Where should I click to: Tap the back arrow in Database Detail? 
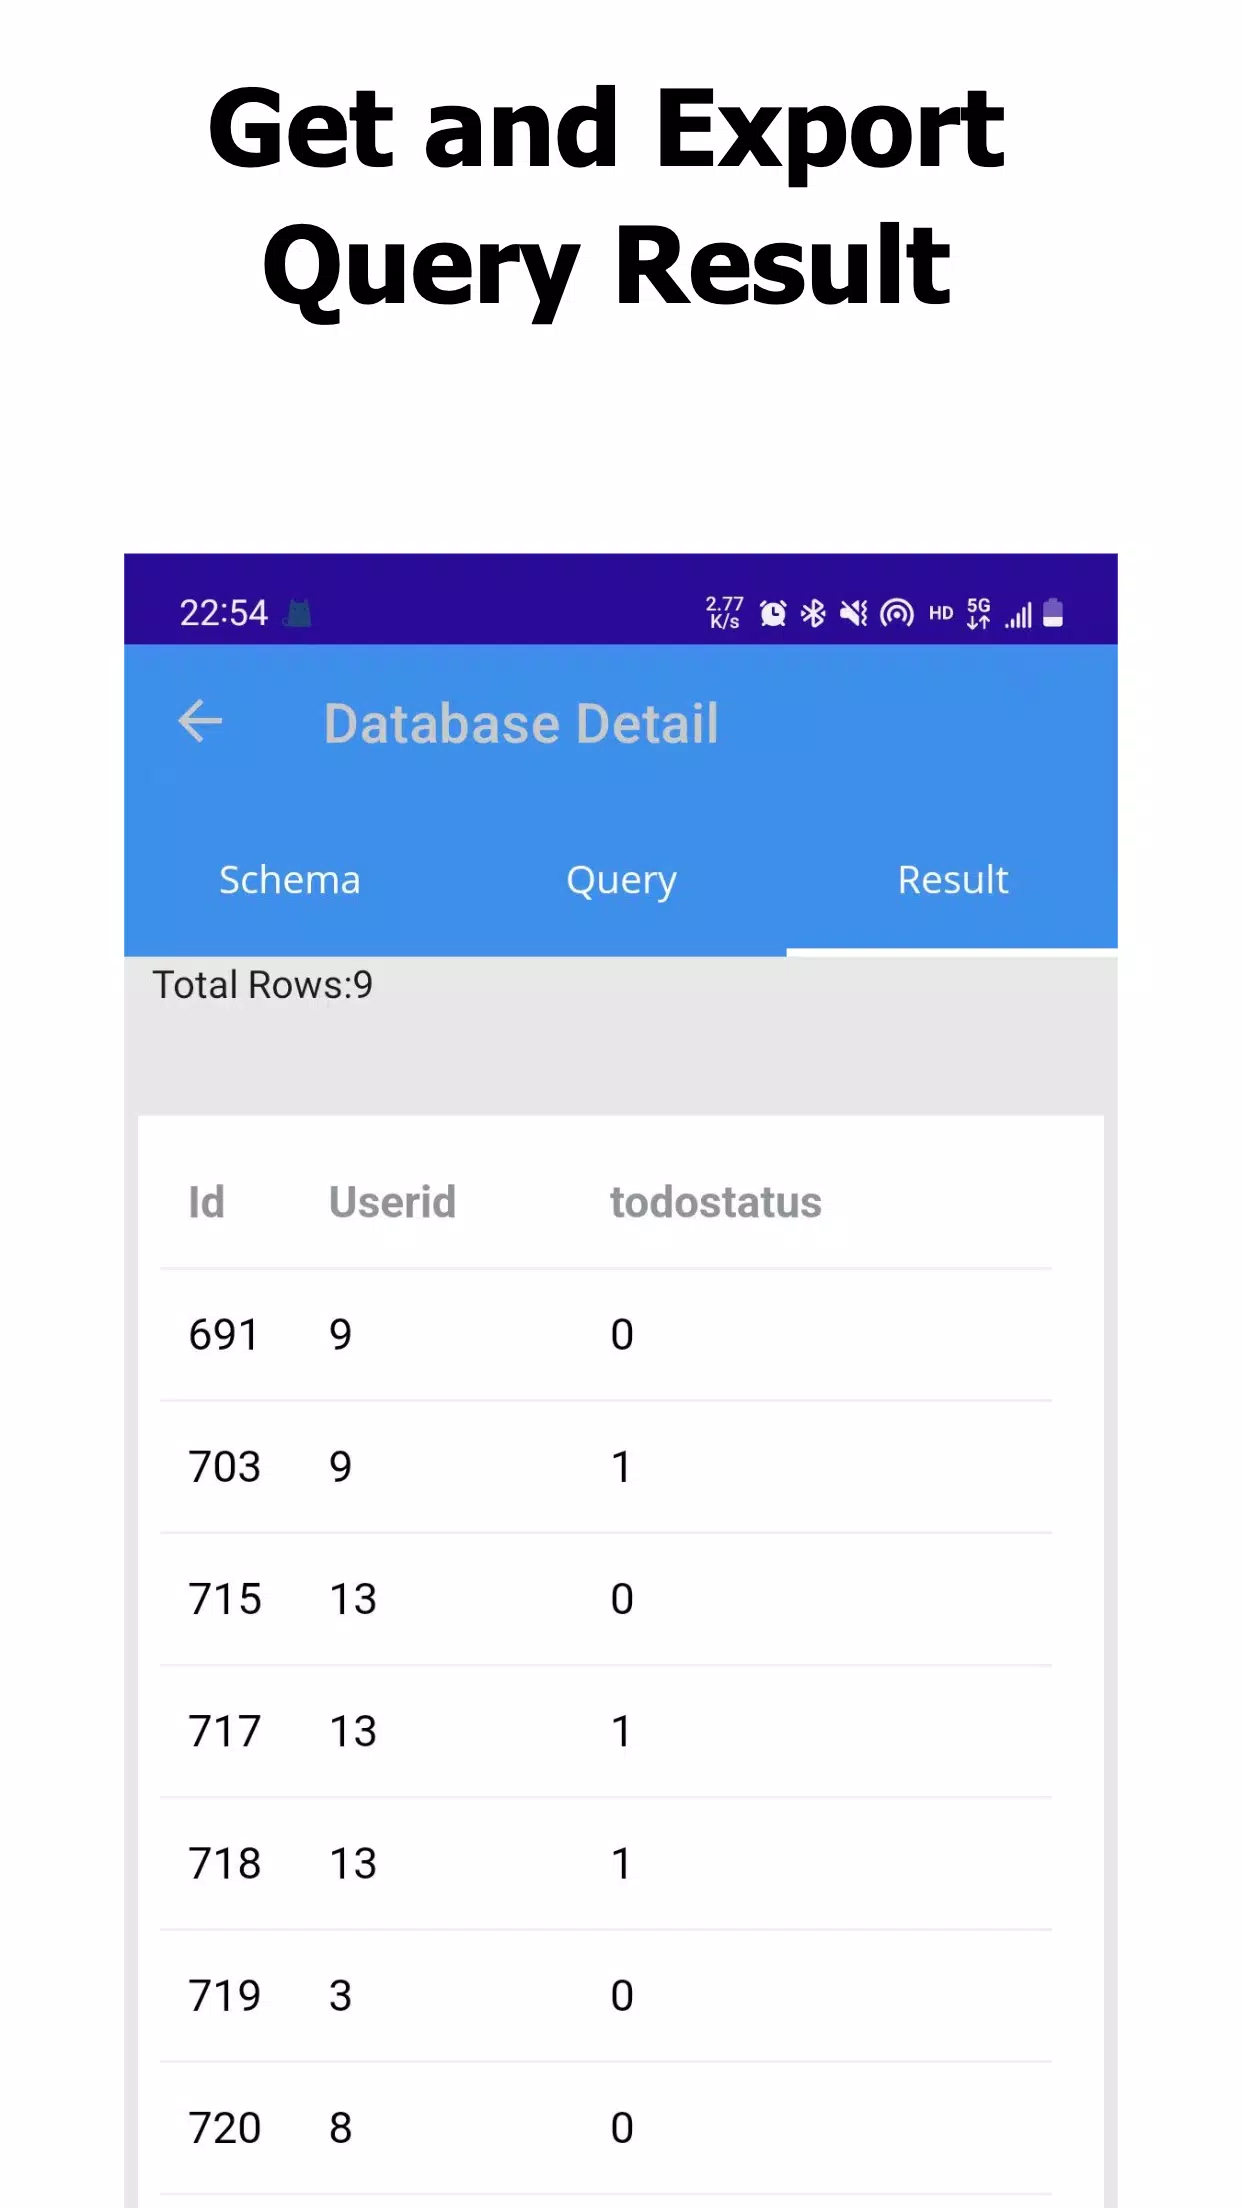[200, 722]
